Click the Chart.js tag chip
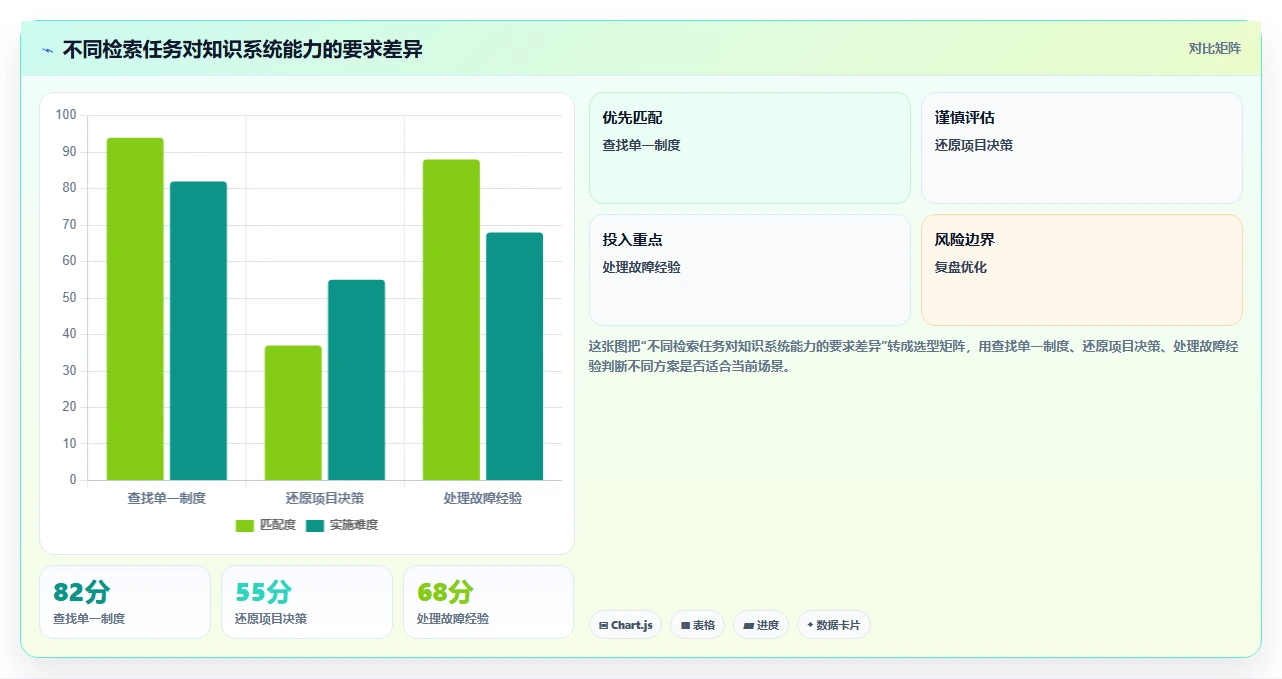 point(625,625)
